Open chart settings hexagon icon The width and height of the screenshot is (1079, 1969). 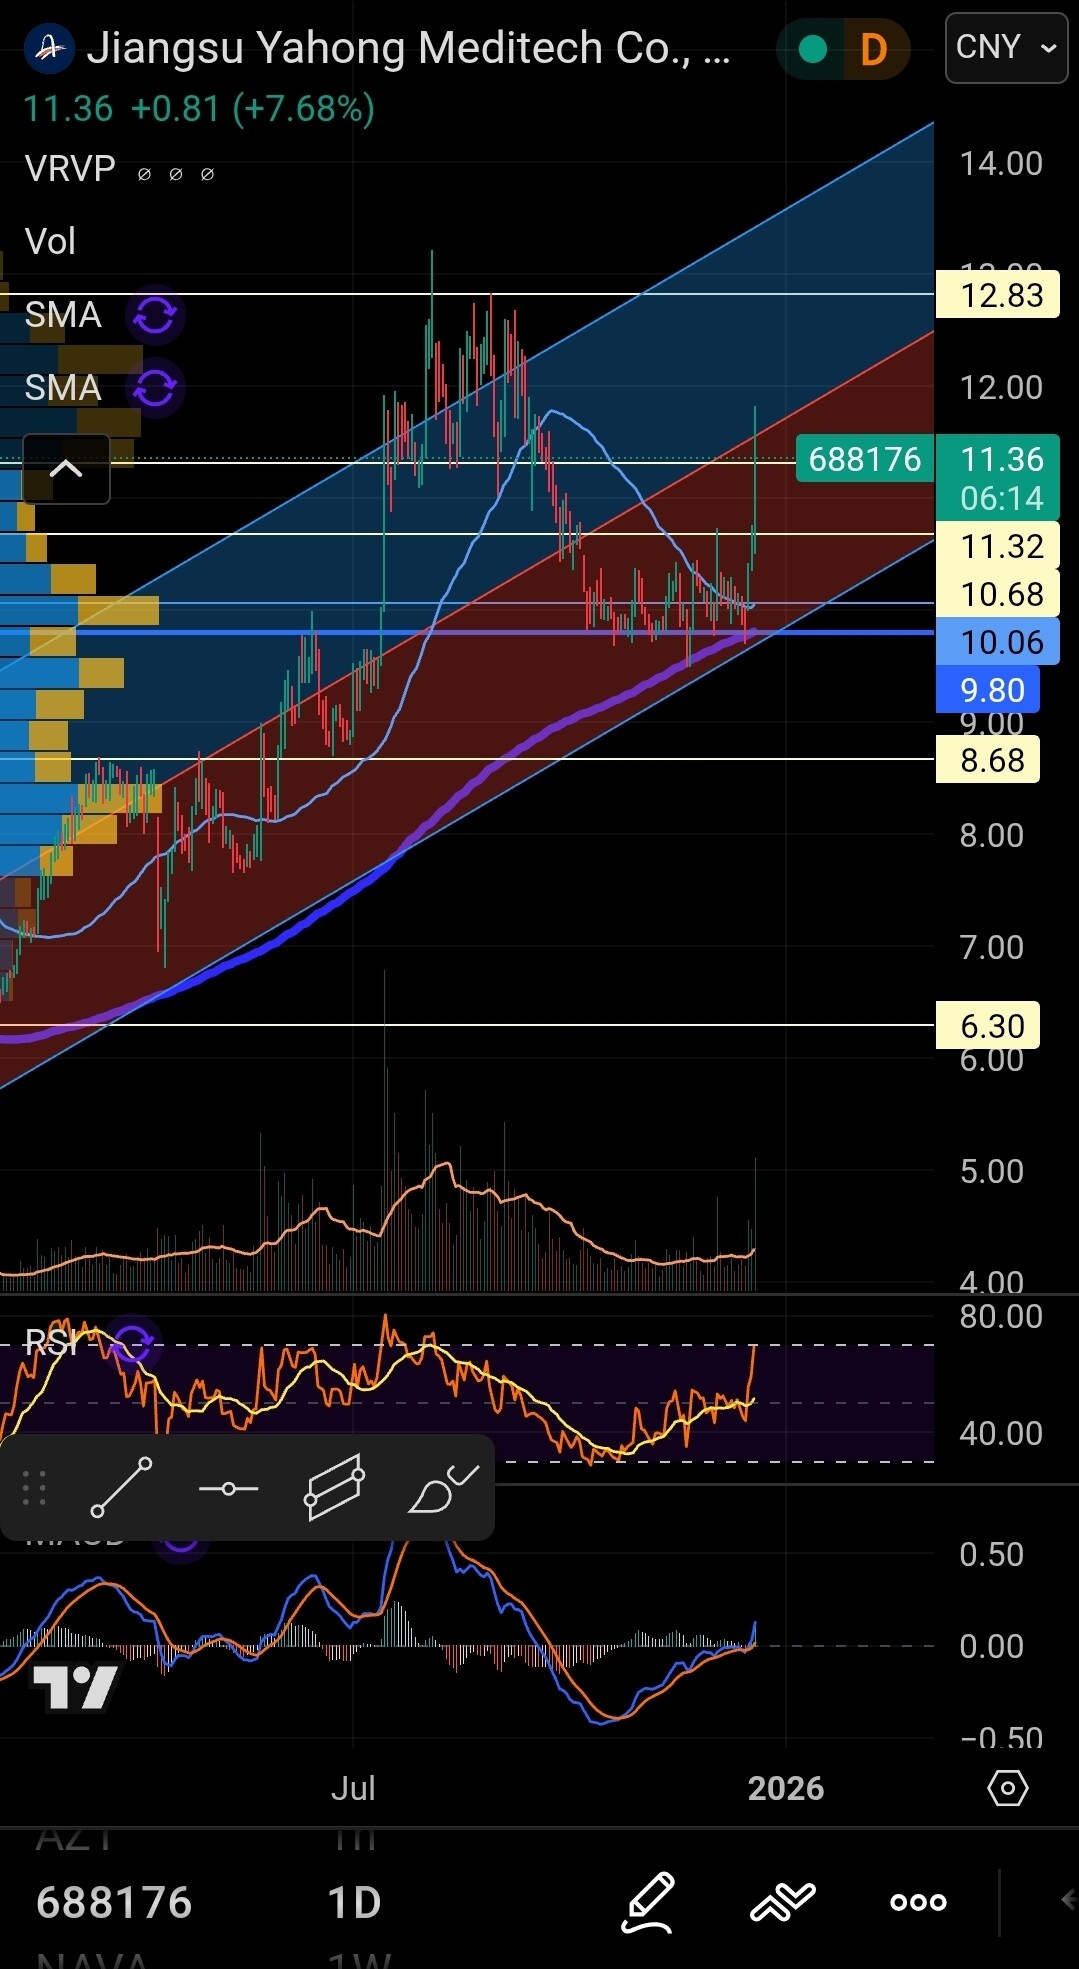click(1007, 1788)
